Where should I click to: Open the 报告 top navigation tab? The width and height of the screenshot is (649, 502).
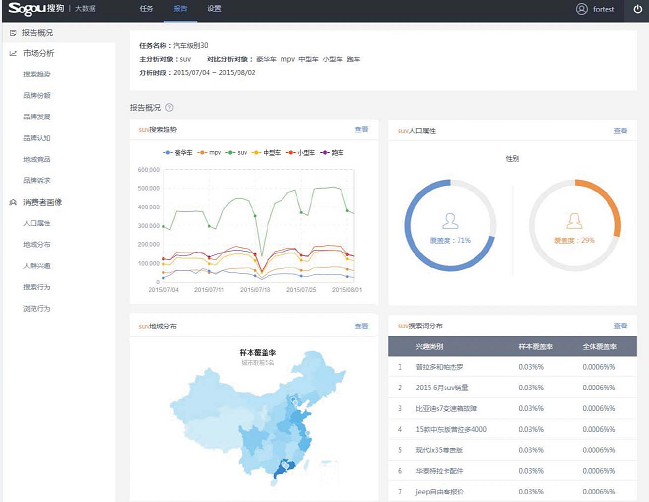[180, 9]
